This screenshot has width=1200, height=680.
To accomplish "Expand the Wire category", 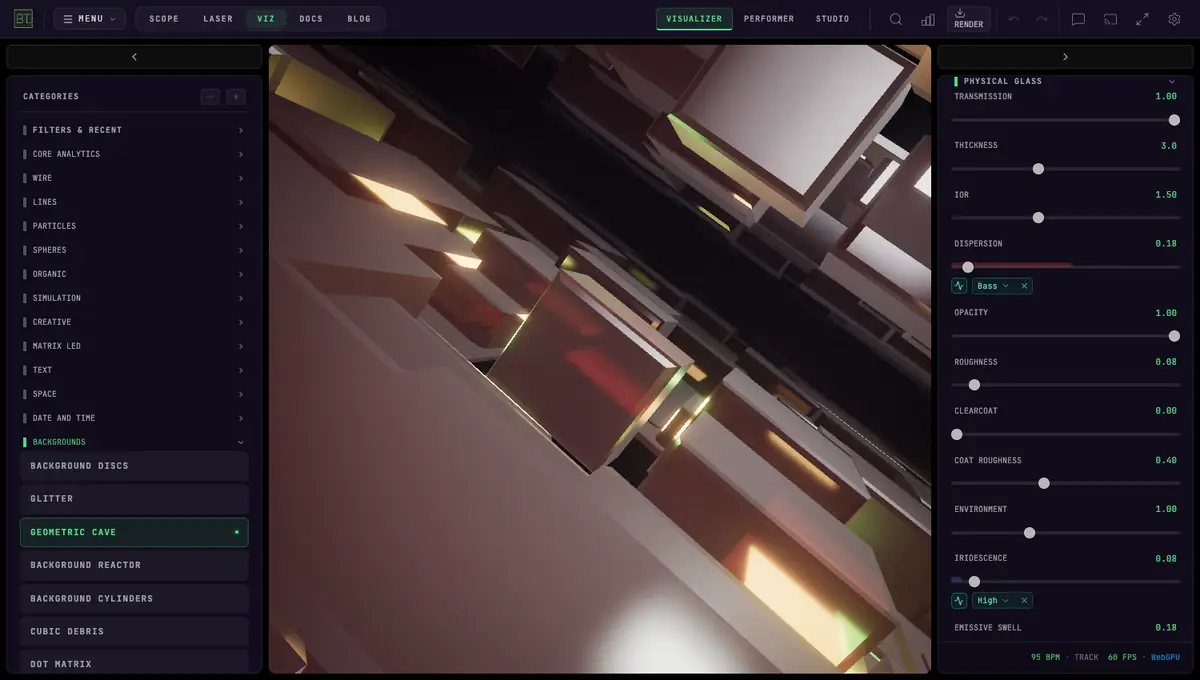I will tap(134, 178).
